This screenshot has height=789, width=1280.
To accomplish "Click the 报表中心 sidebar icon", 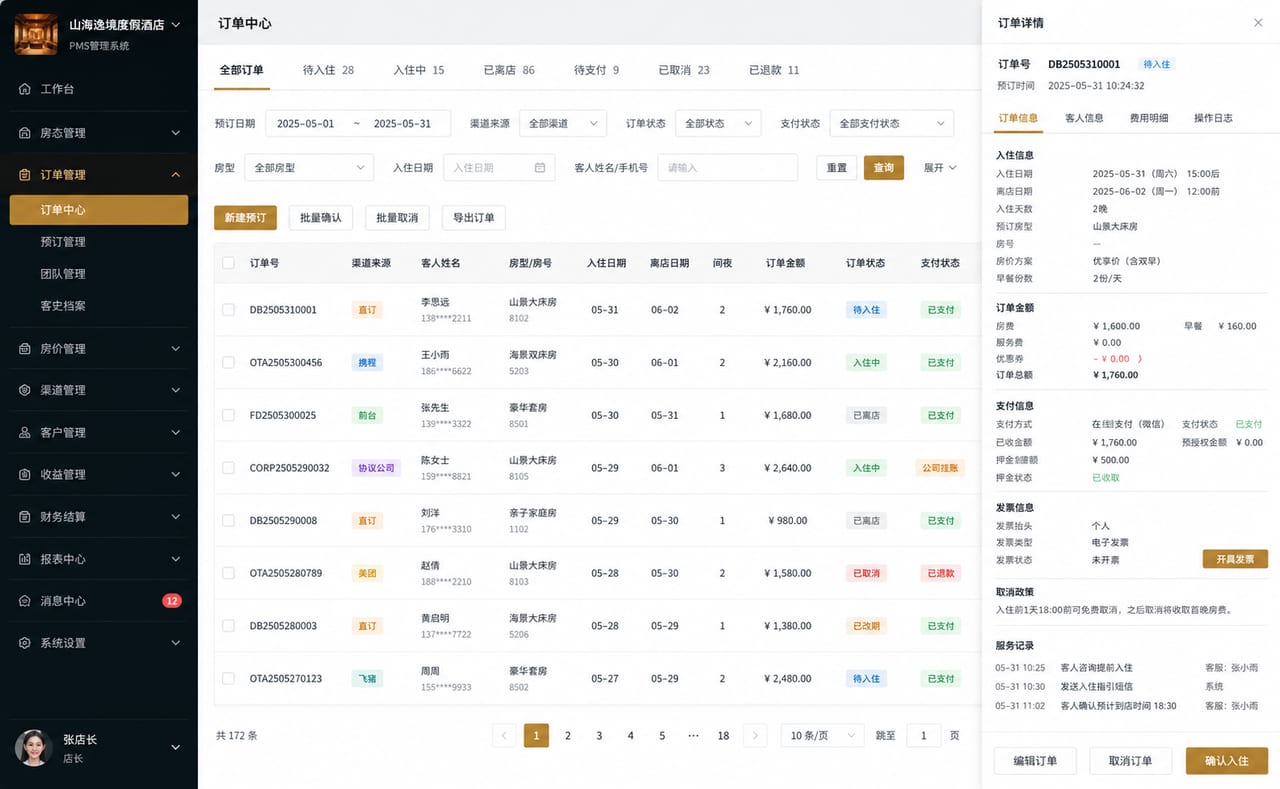I will click(25, 559).
